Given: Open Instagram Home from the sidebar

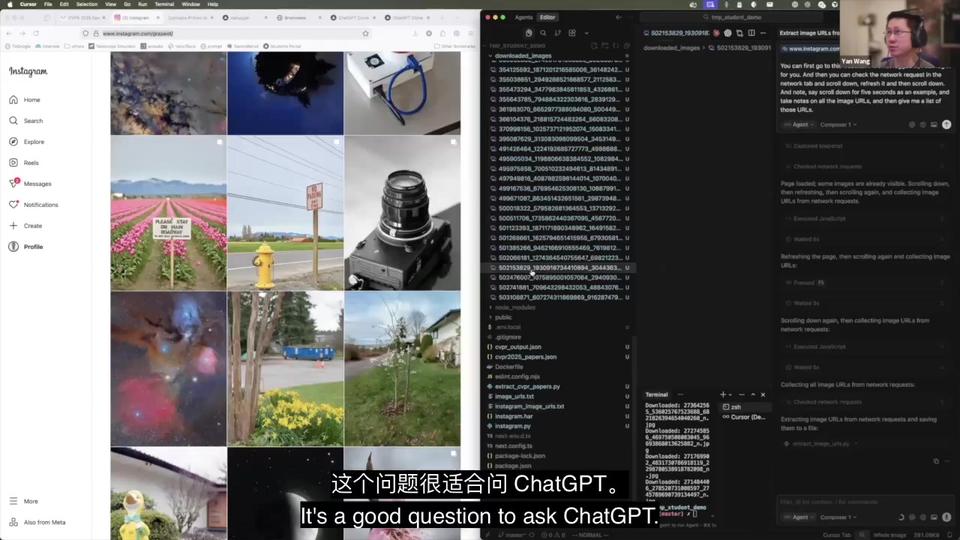Looking at the screenshot, I should [x=25, y=100].
